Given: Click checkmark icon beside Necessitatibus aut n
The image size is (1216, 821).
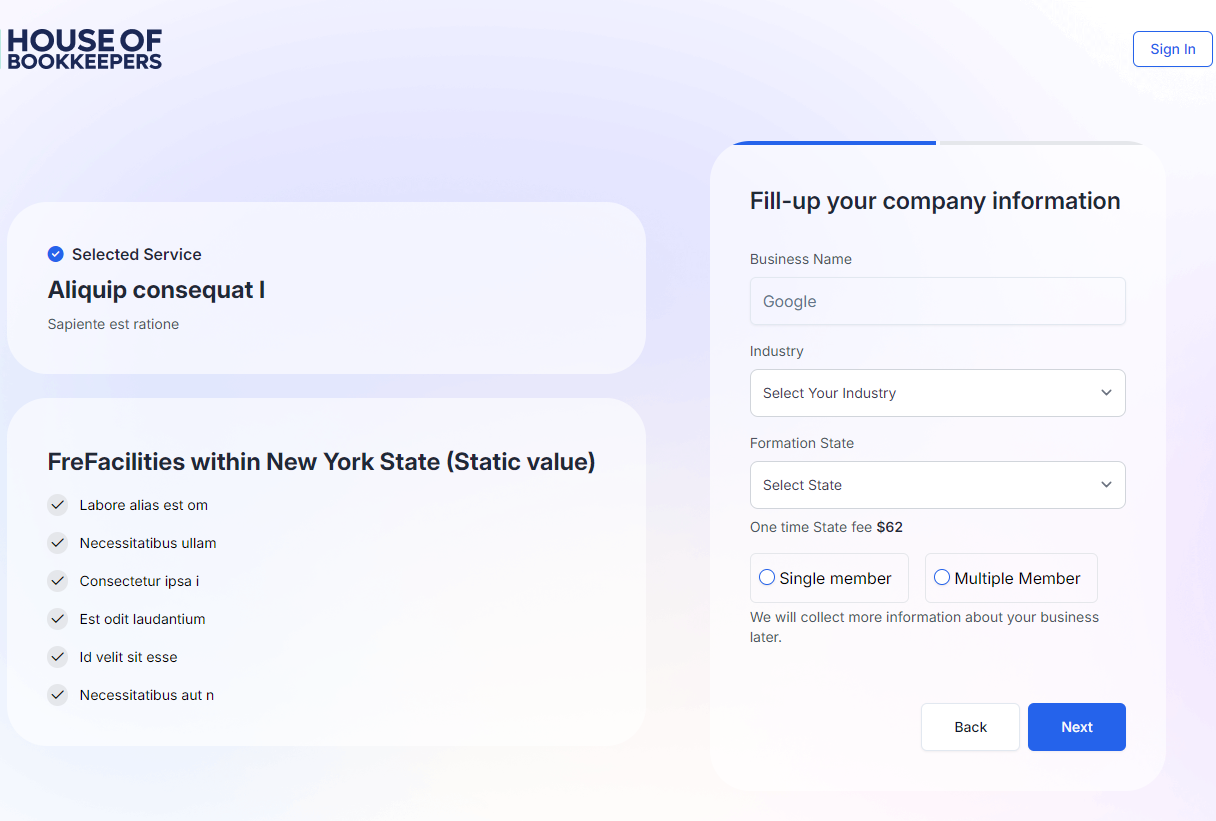Looking at the screenshot, I should (58, 695).
